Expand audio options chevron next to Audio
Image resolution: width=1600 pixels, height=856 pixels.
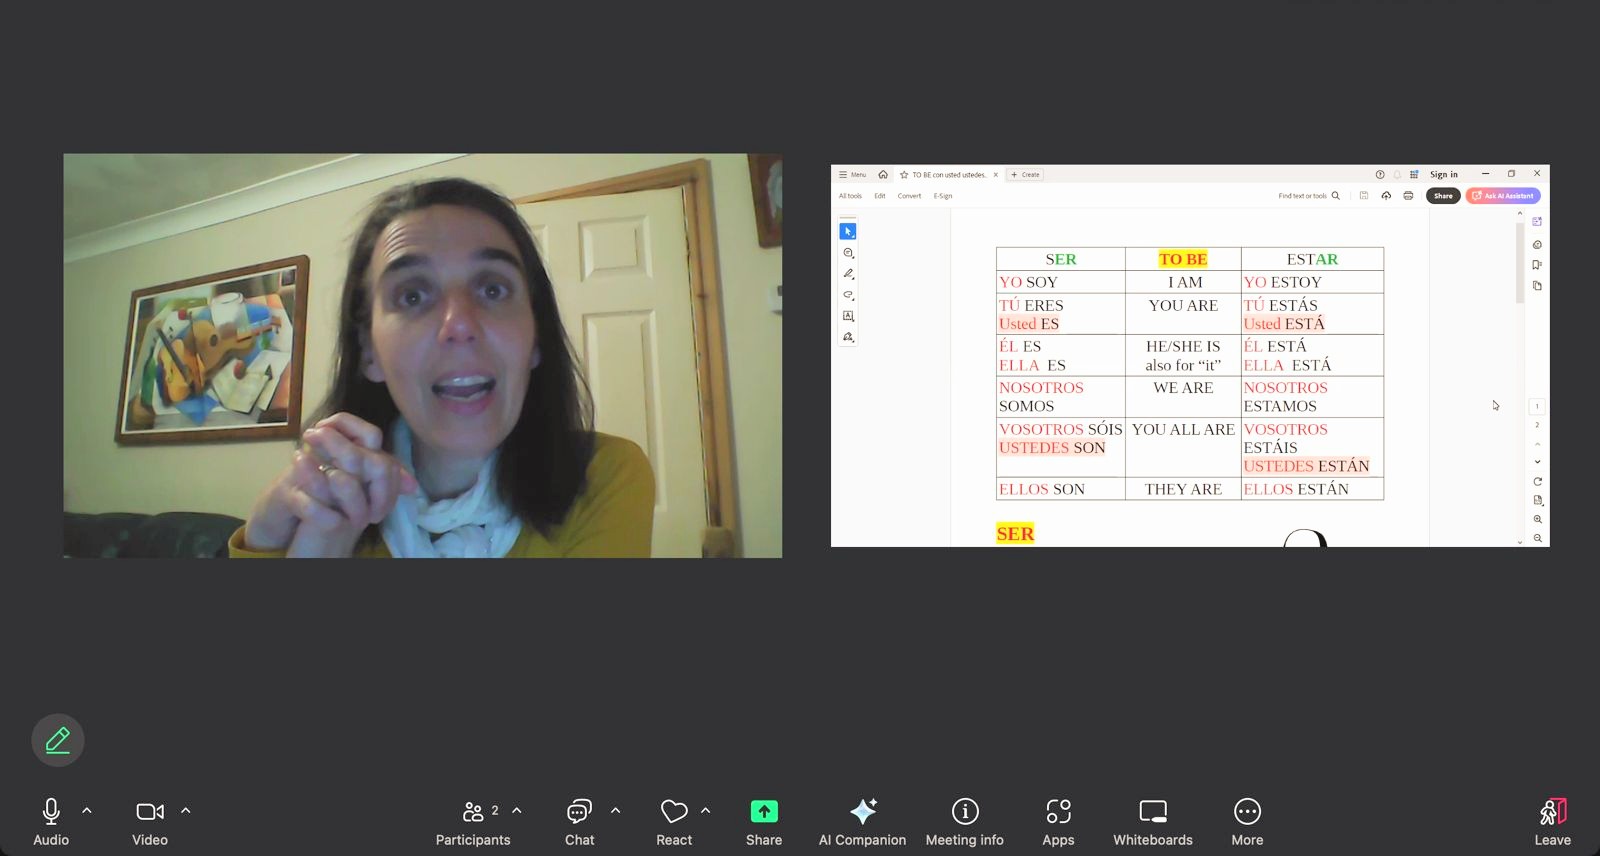pos(87,811)
